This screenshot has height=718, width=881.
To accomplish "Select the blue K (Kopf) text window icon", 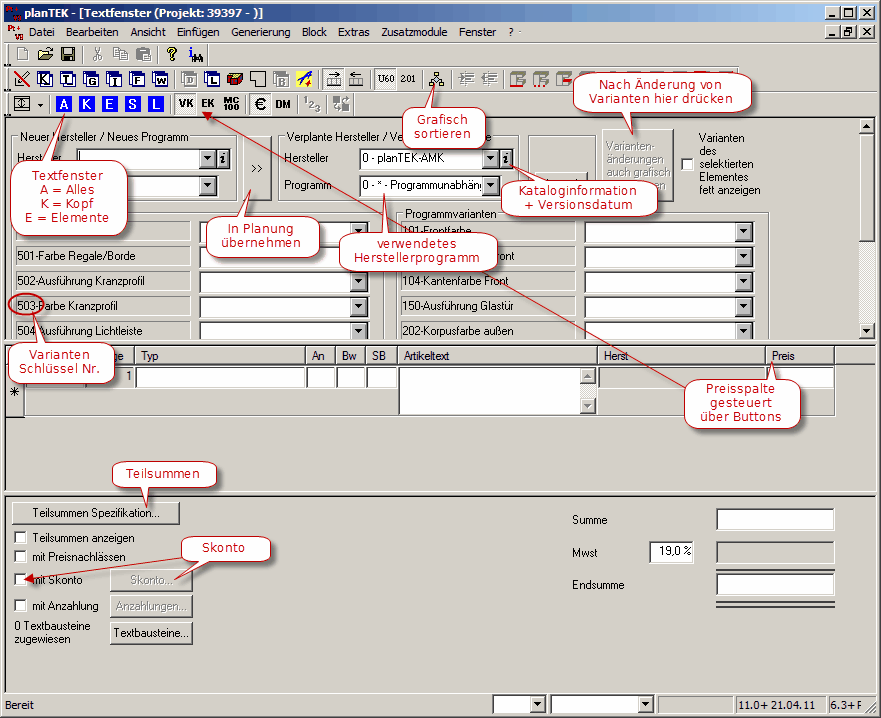I will [x=87, y=104].
